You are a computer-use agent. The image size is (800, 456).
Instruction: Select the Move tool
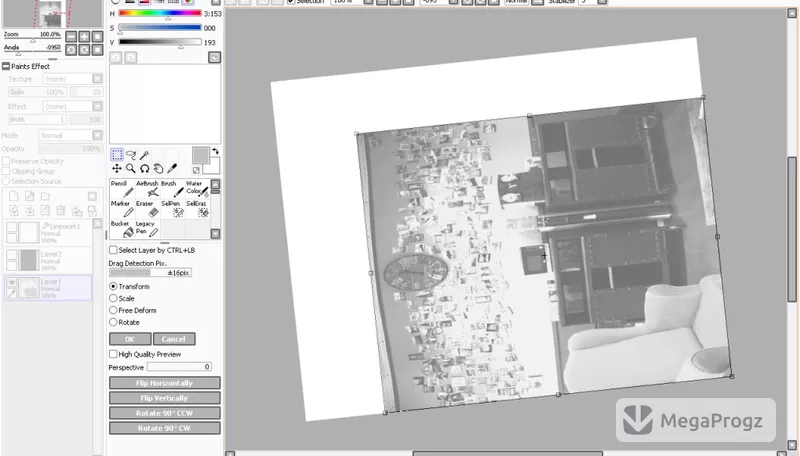pos(117,168)
